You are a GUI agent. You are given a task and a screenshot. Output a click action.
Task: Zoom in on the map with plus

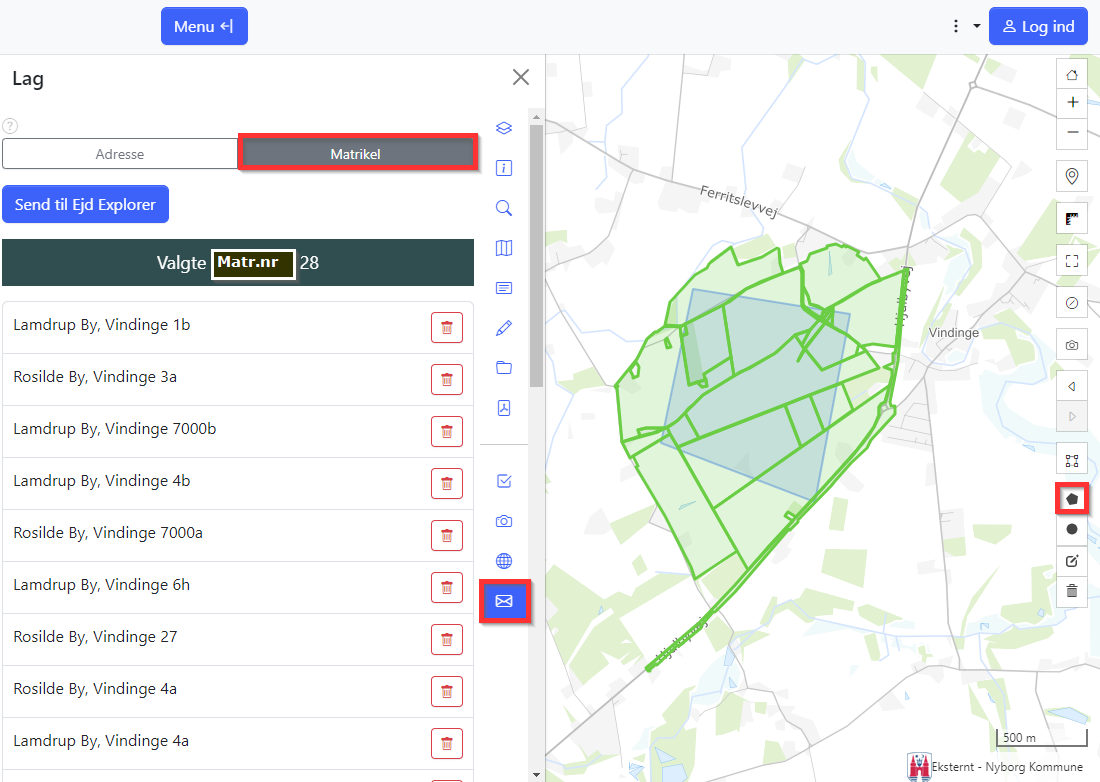(1072, 102)
